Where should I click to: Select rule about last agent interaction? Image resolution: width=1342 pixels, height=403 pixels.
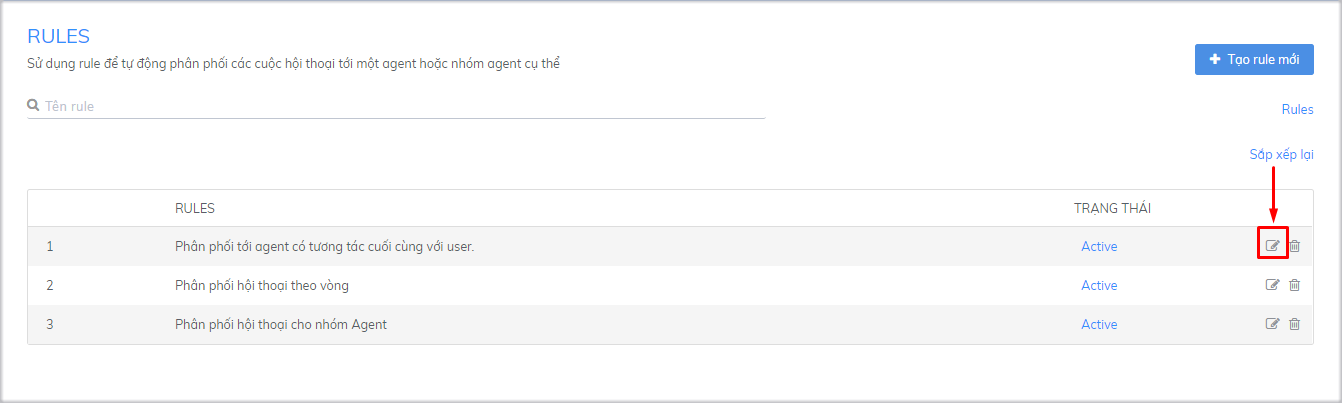tap(324, 246)
